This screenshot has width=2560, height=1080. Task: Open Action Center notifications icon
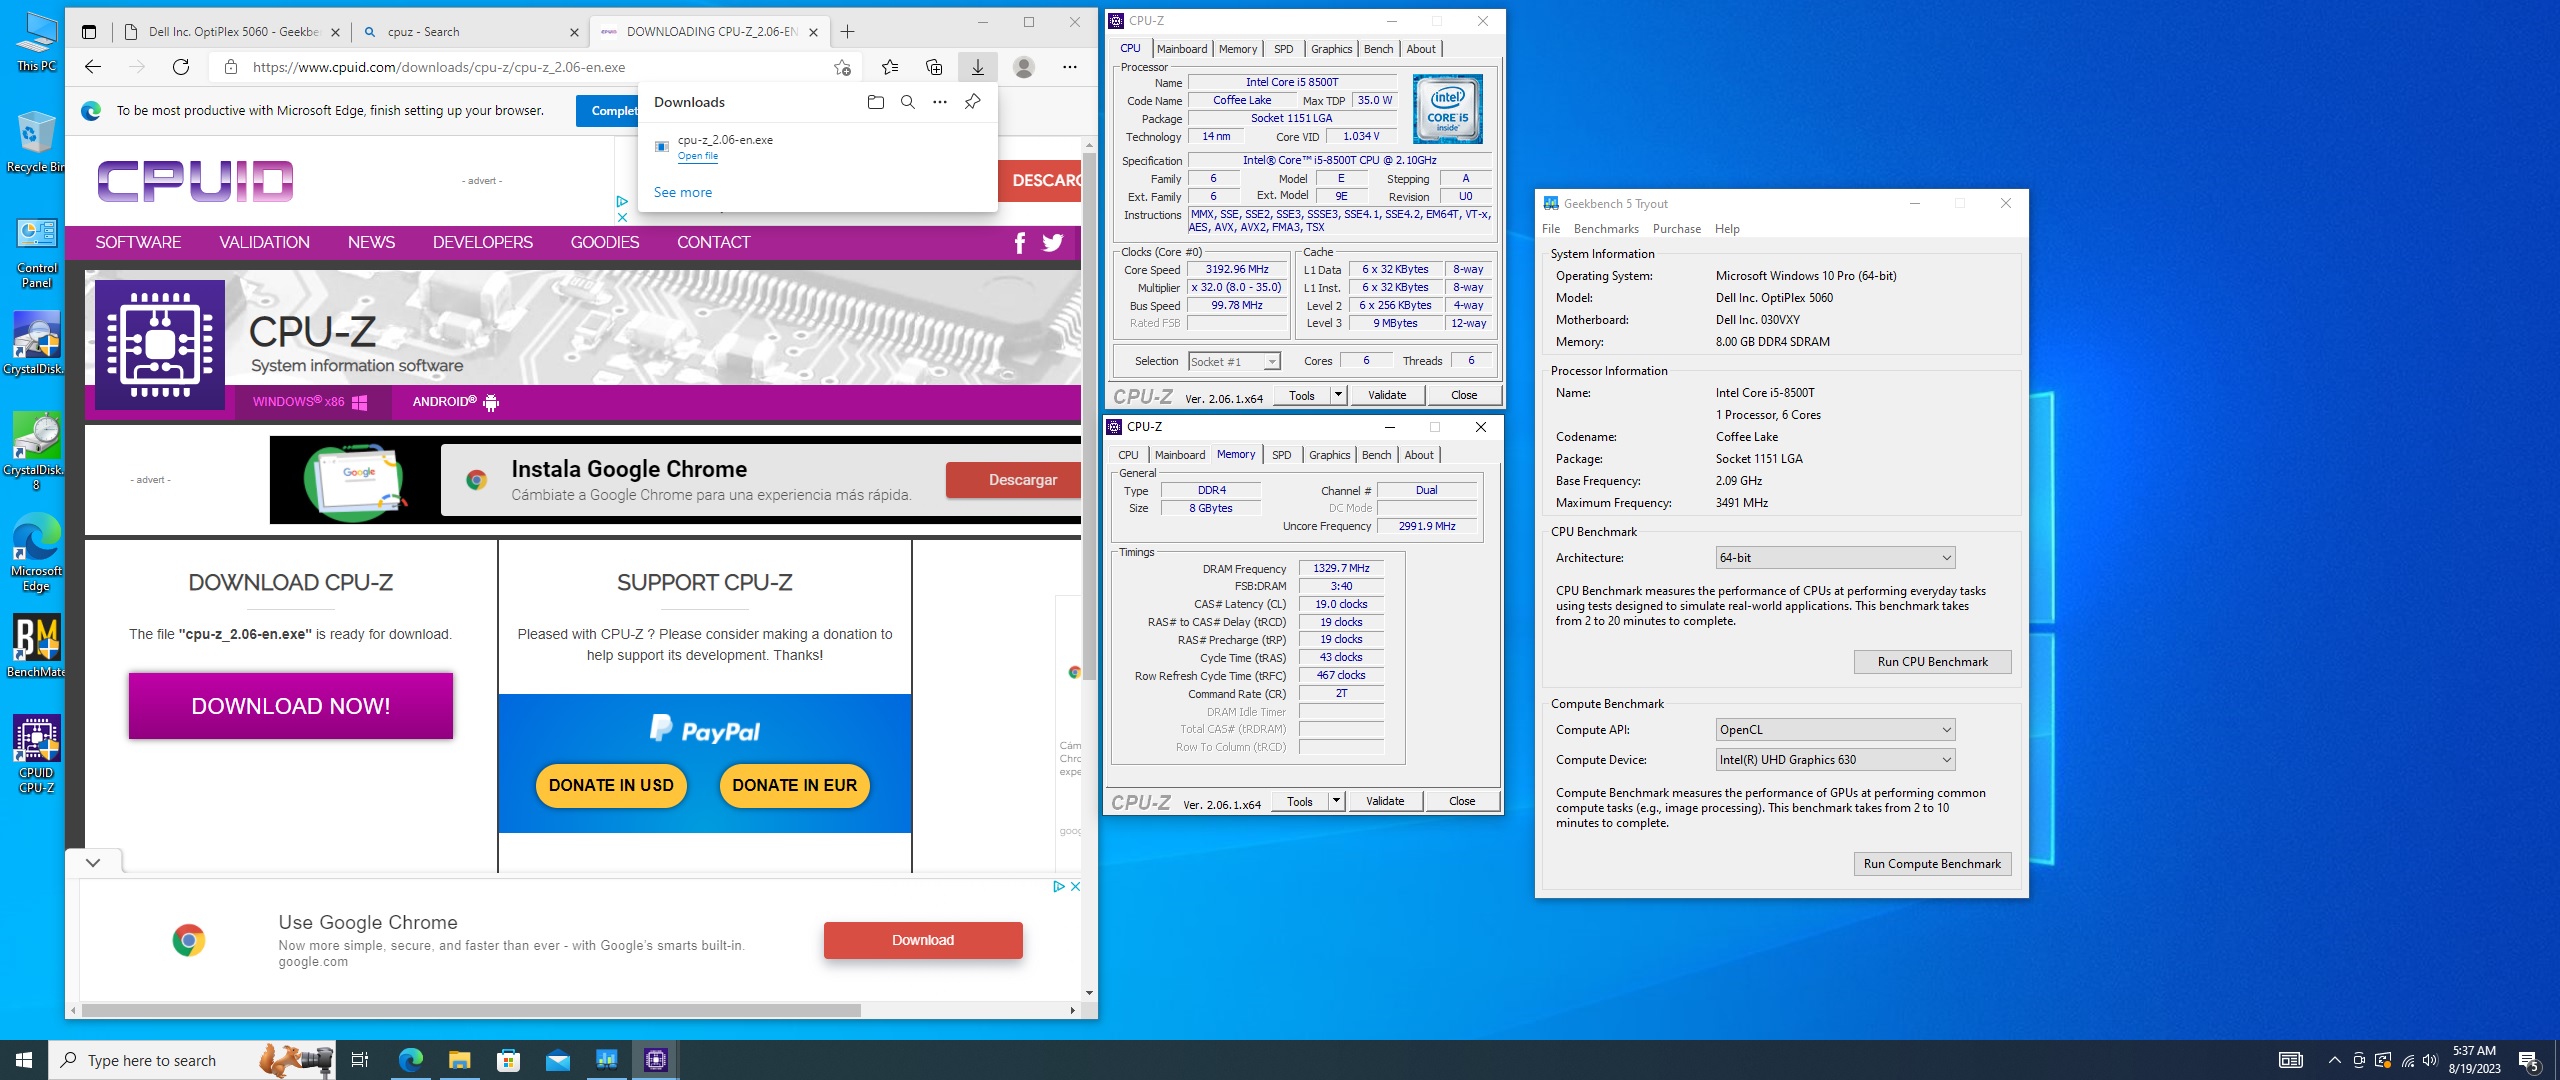(2528, 1061)
